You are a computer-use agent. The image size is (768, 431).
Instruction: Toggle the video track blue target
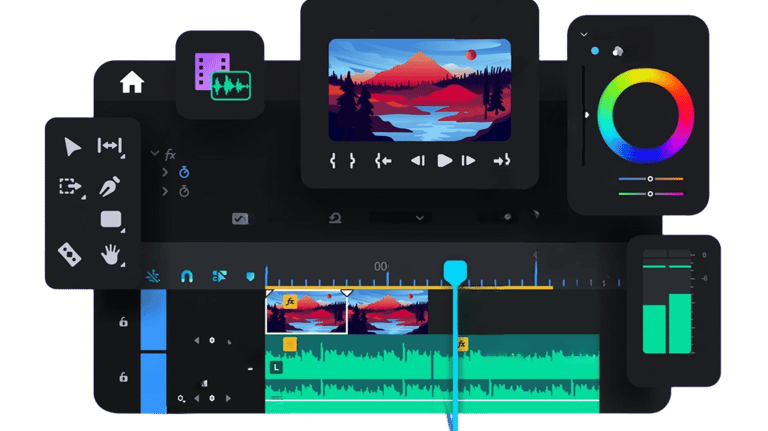pos(153,320)
